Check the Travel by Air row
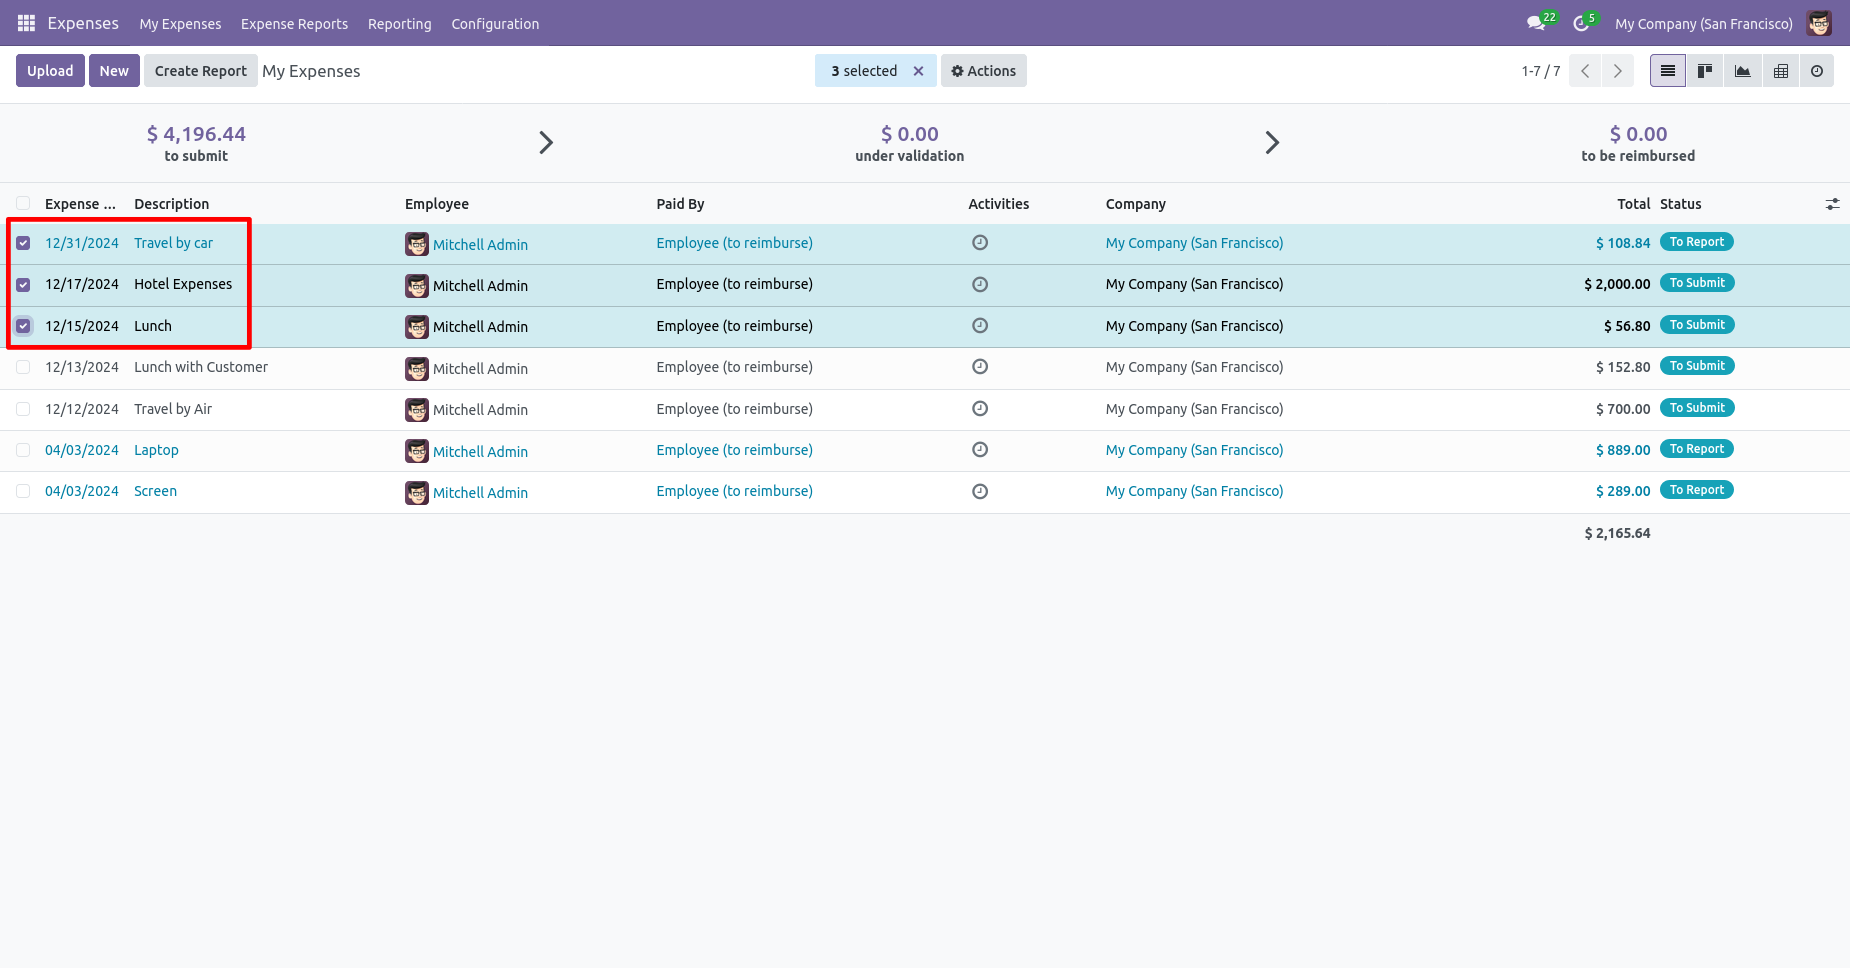This screenshot has height=968, width=1850. tap(23, 409)
